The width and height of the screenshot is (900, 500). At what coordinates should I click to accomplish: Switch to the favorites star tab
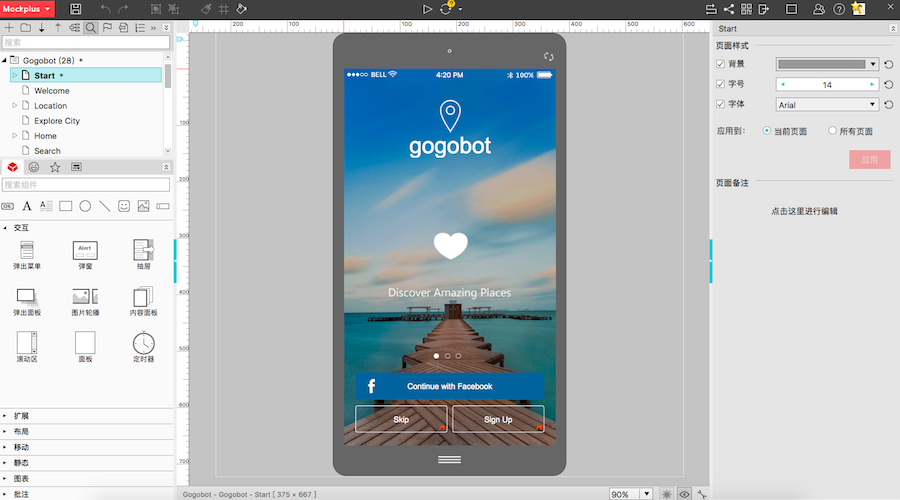[55, 167]
